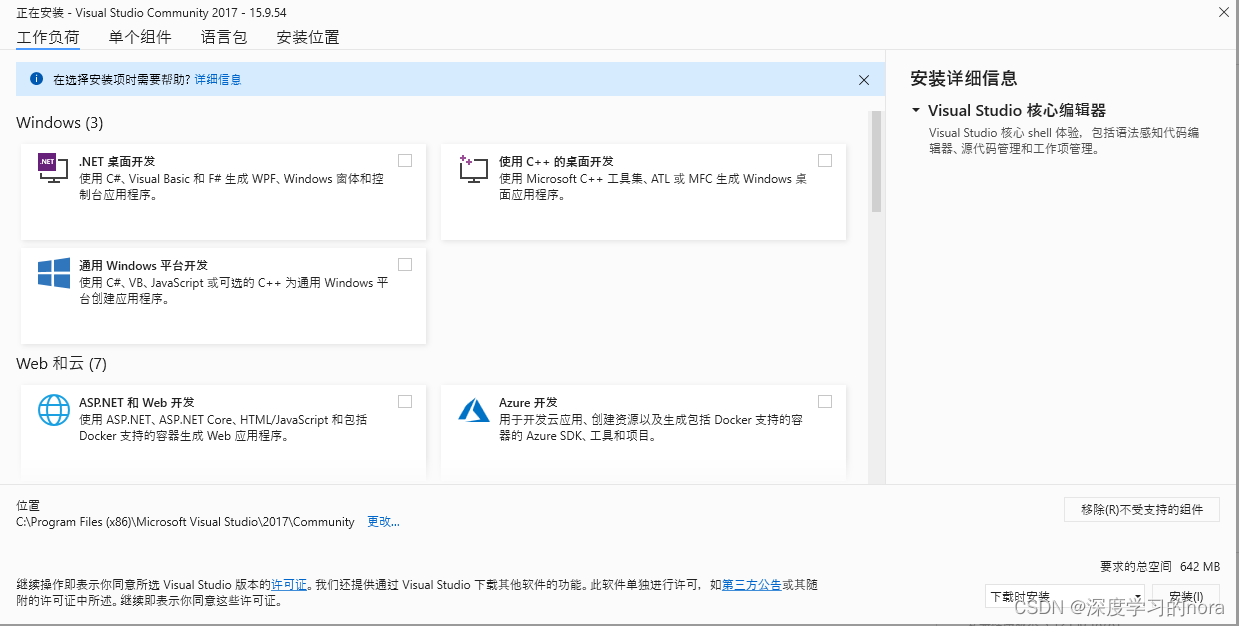Check the Azure 开发 checkbox
Image resolution: width=1239 pixels, height=626 pixels.
click(x=825, y=401)
